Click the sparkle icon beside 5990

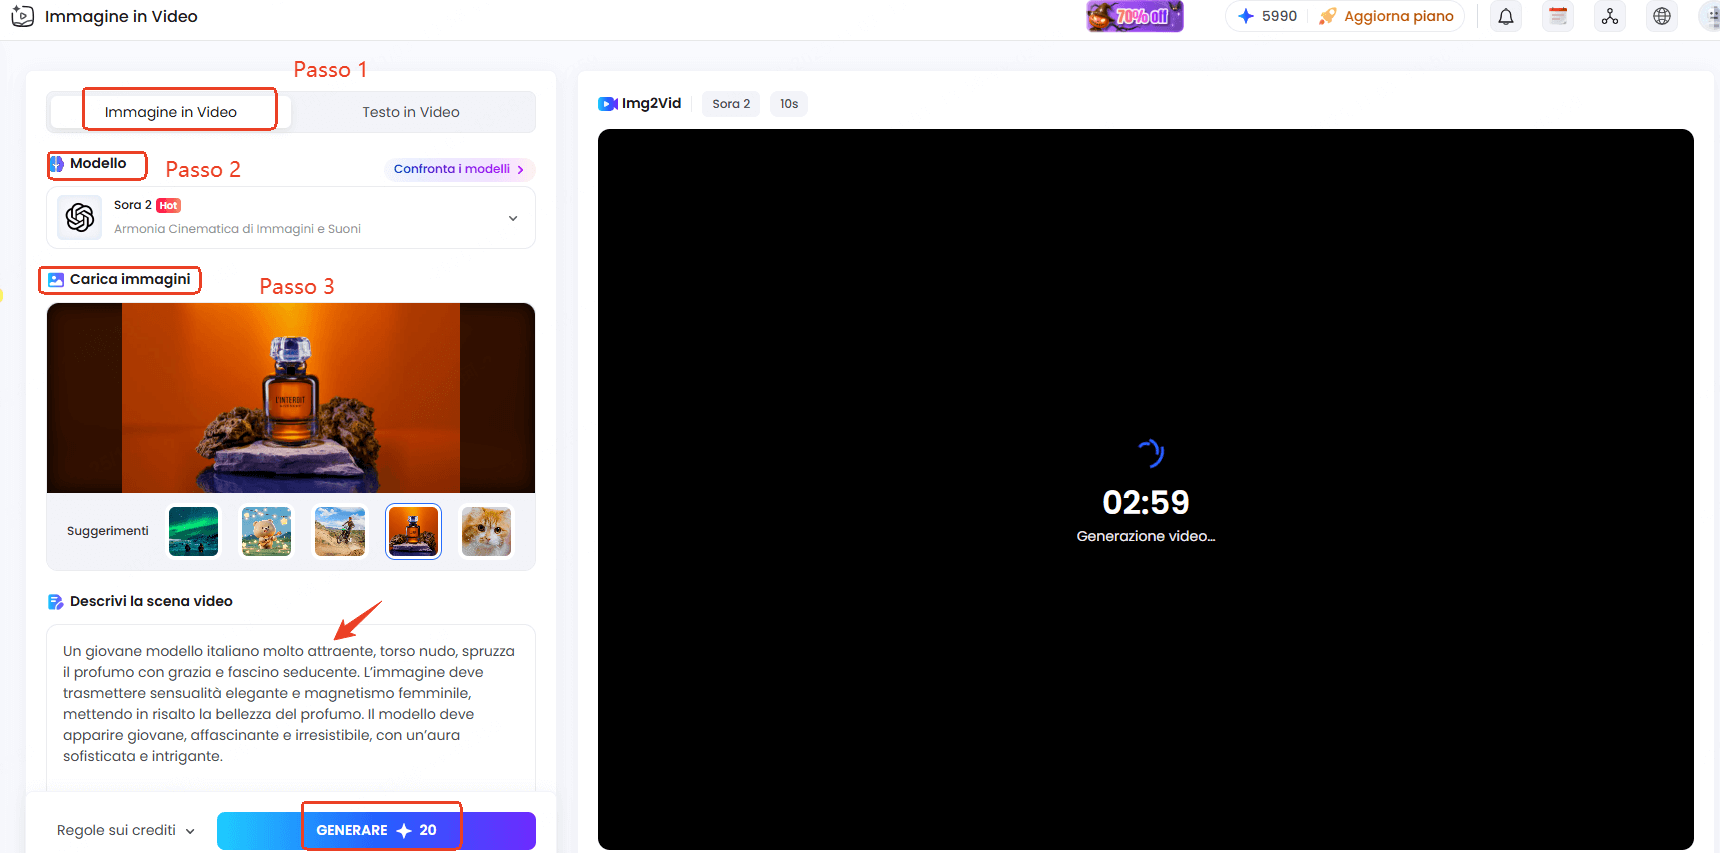(x=1246, y=16)
